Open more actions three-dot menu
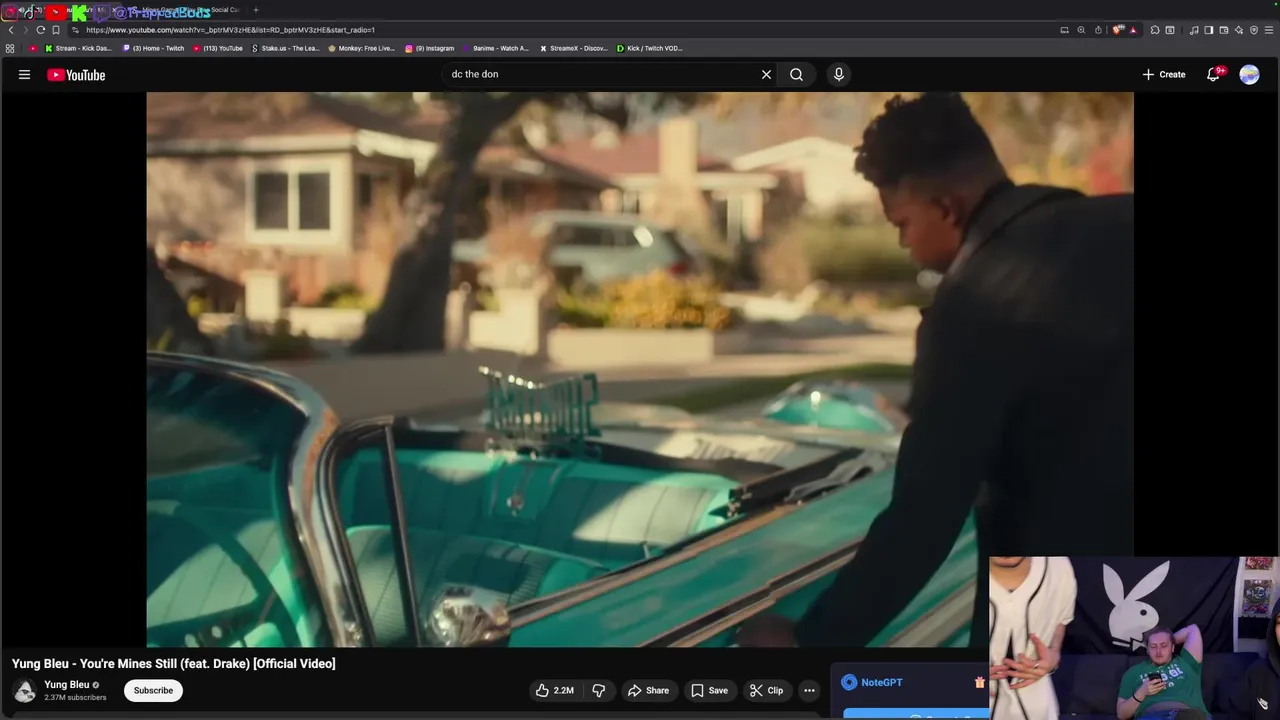The height and width of the screenshot is (720, 1280). [x=809, y=690]
